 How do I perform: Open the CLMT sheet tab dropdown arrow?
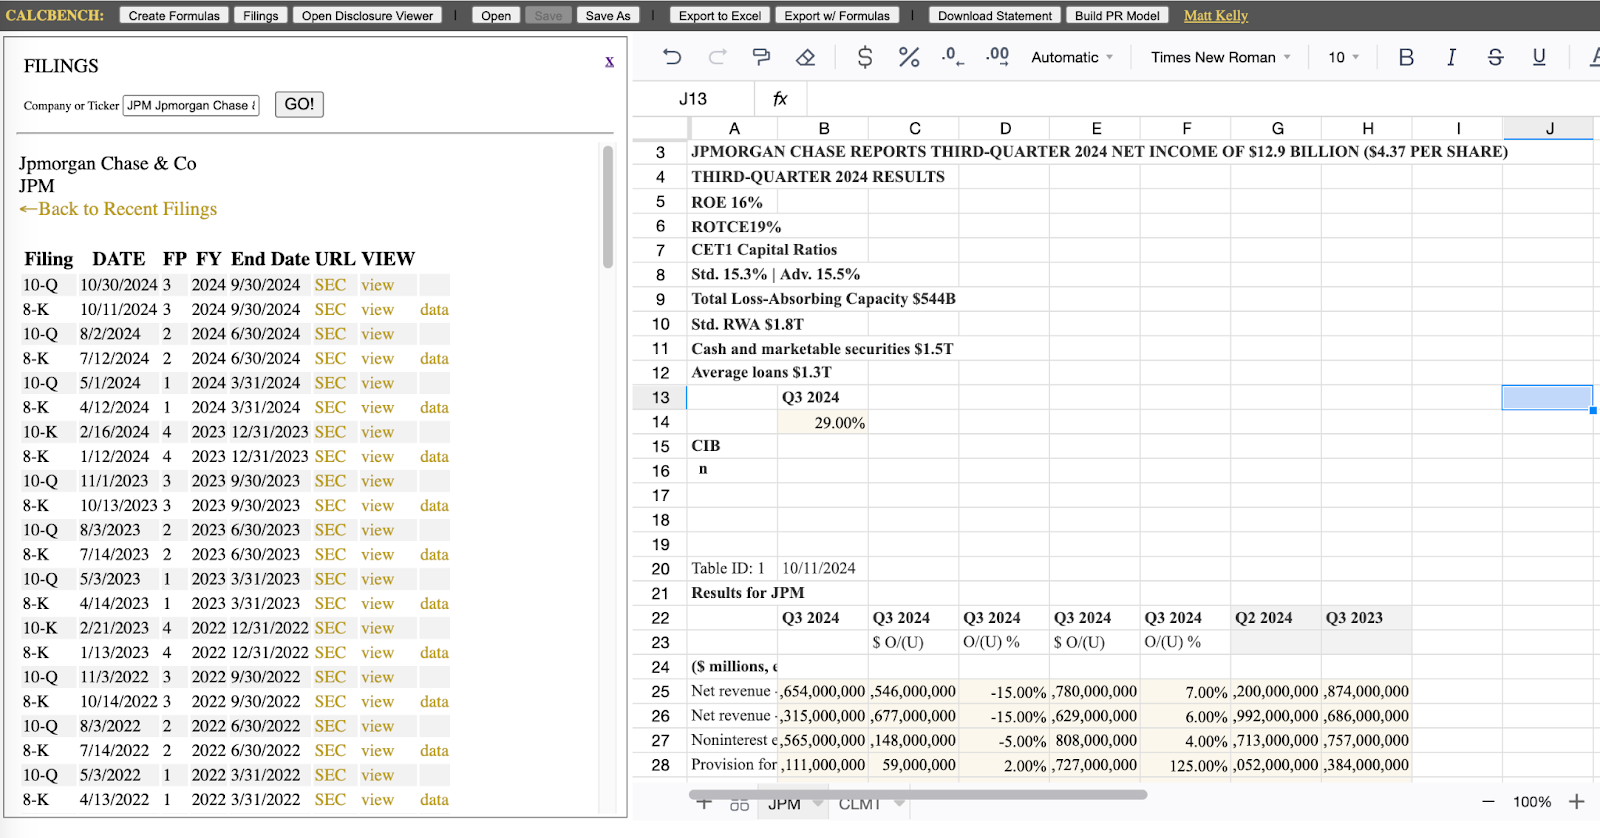point(899,803)
